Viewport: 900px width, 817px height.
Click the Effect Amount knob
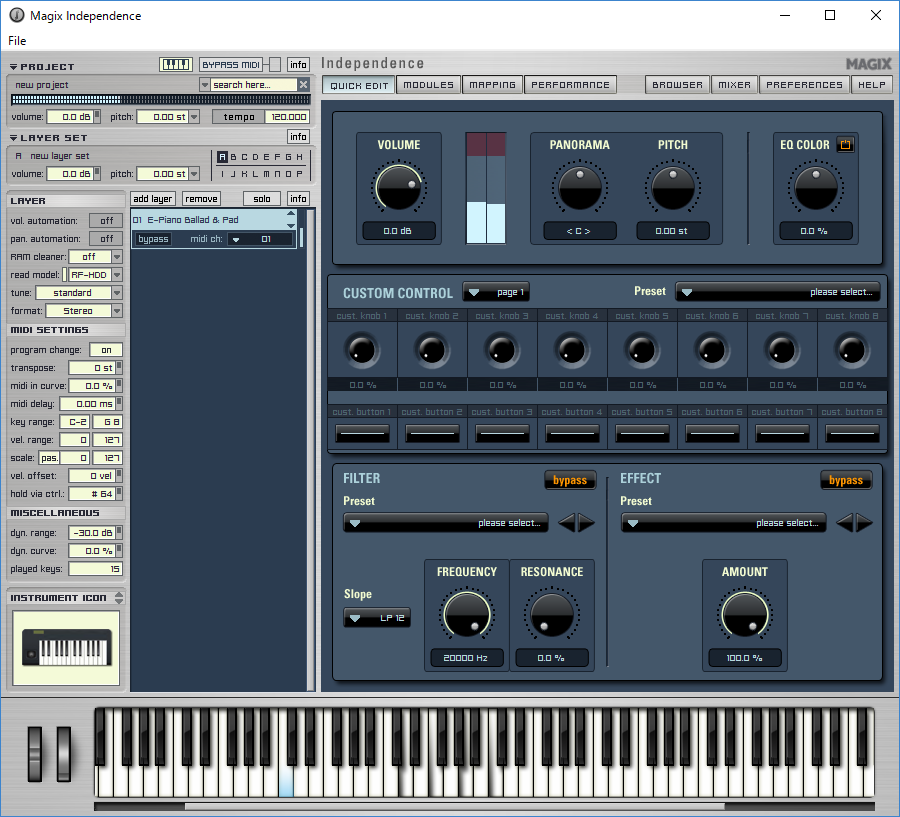[x=744, y=614]
